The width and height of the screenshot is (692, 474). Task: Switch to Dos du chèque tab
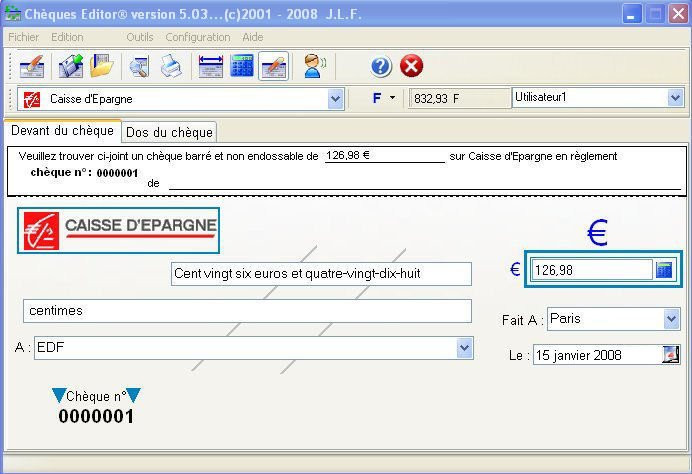tap(169, 132)
